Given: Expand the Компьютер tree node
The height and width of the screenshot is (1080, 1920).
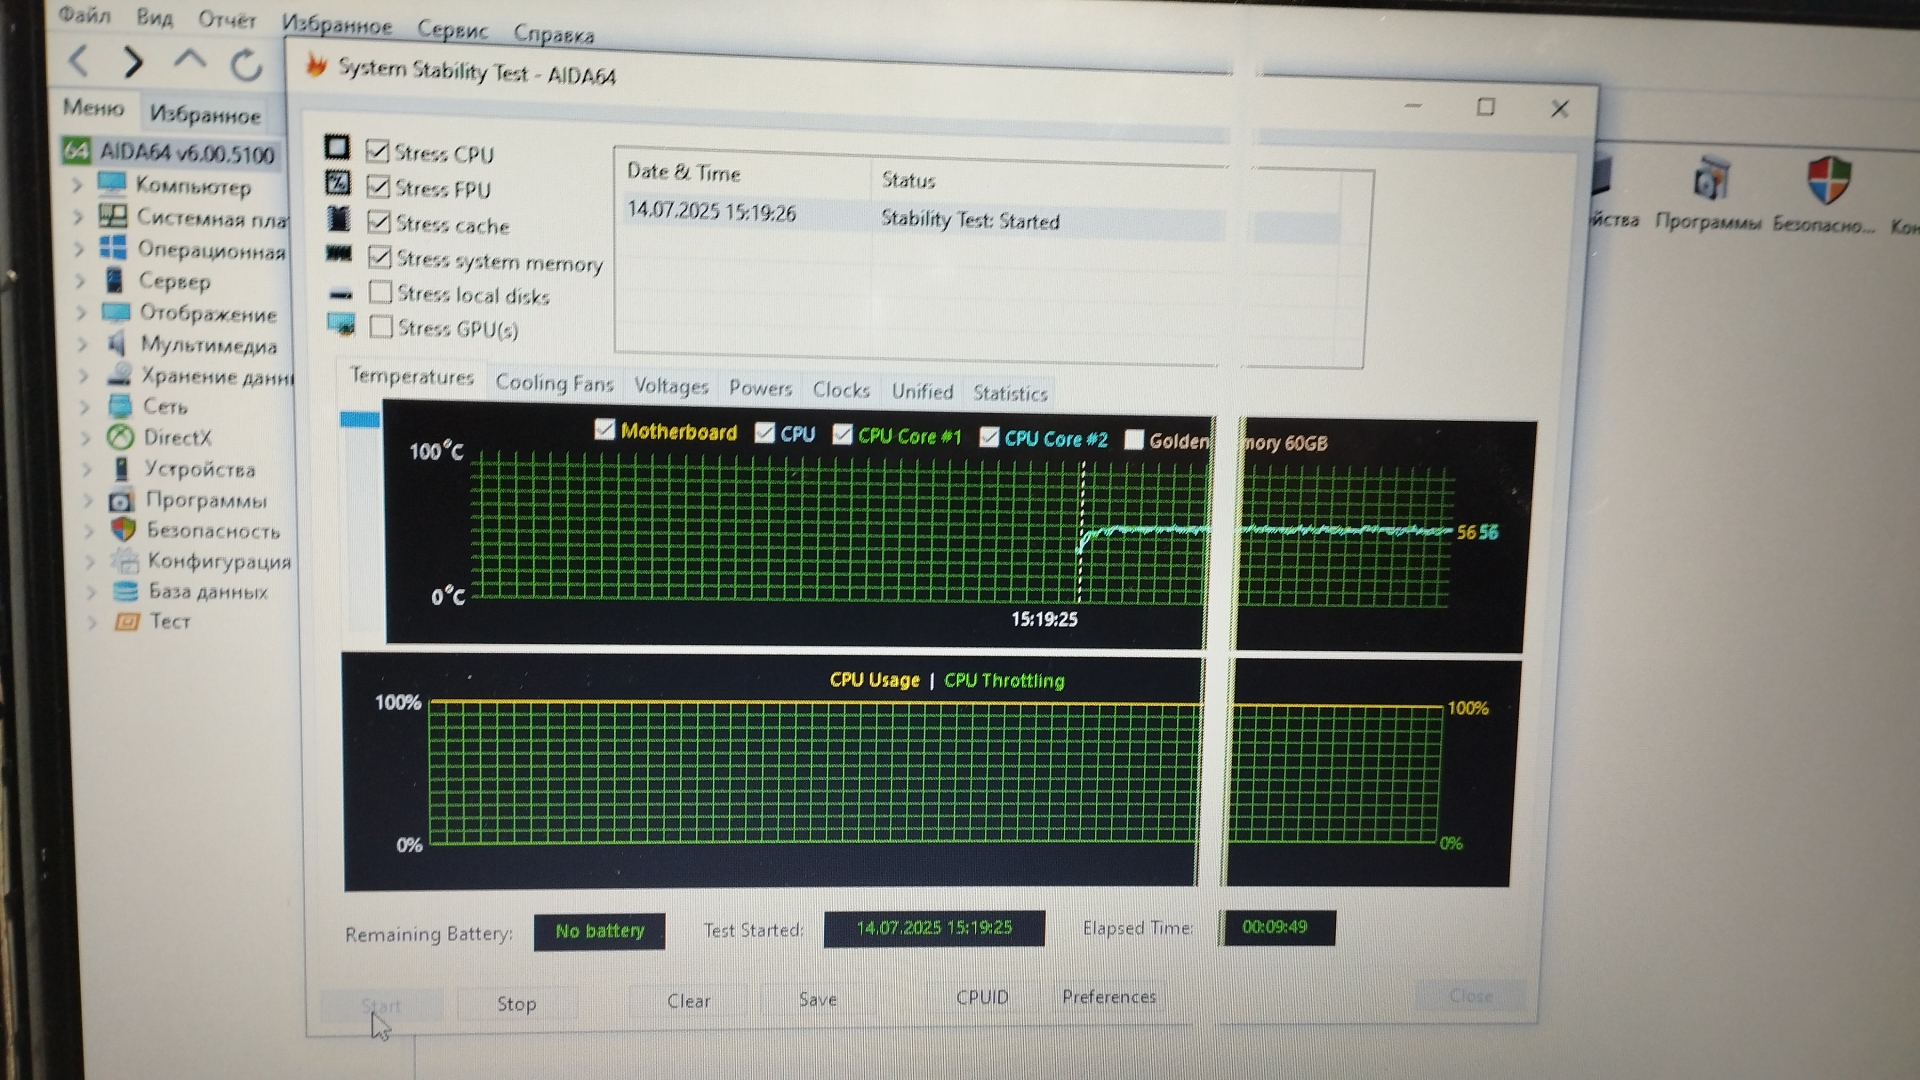Looking at the screenshot, I should point(77,185).
